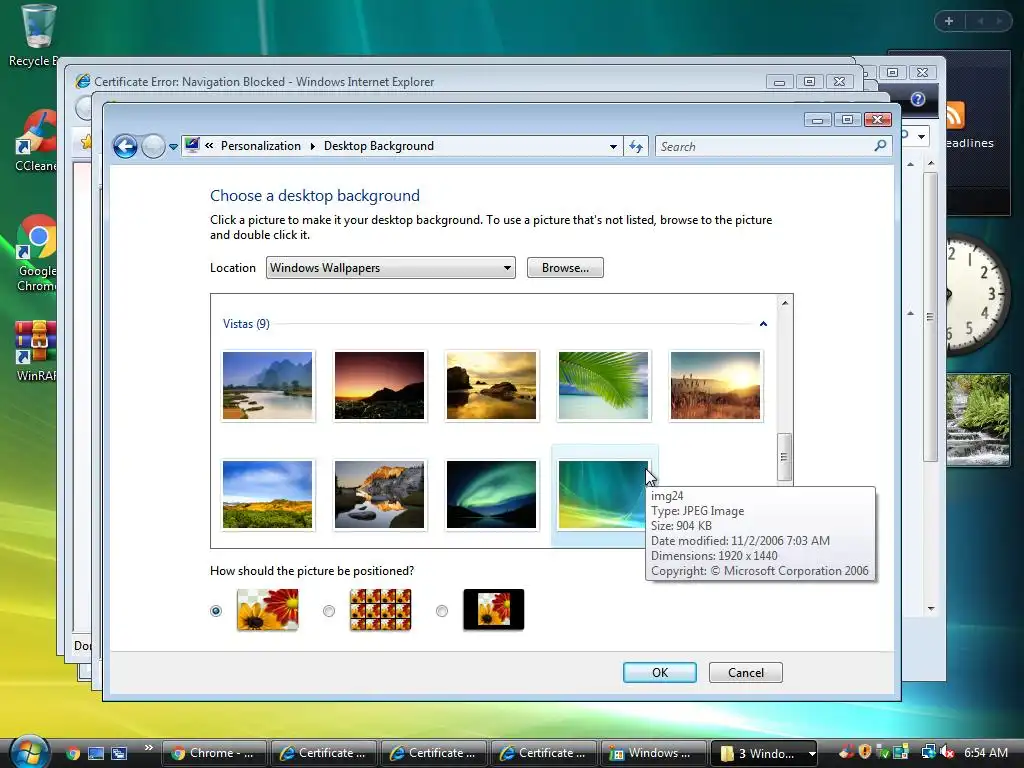Click the Cancel button
This screenshot has width=1024, height=768.
746,673
